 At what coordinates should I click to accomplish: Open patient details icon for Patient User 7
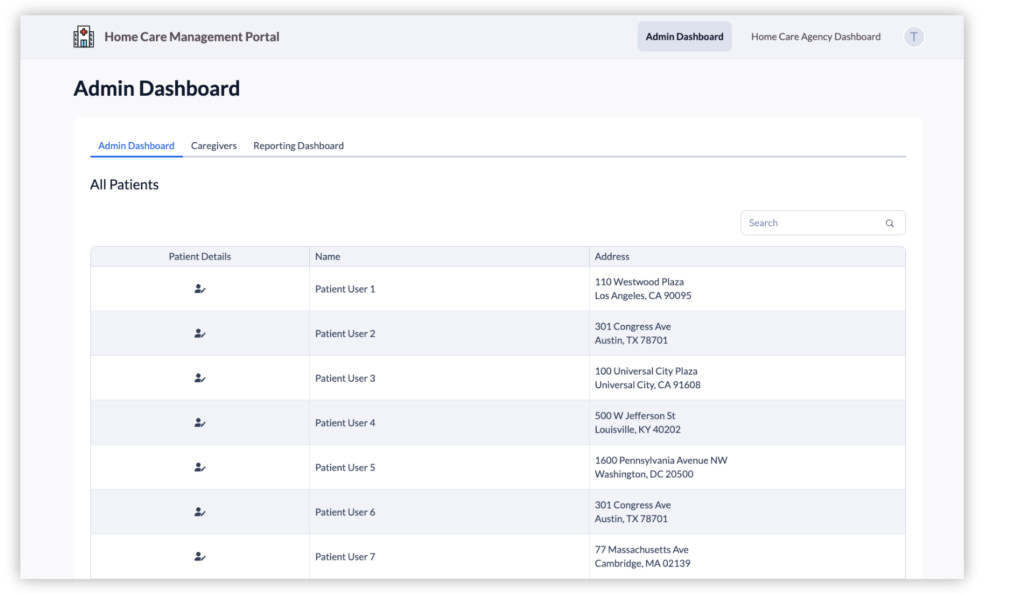tap(200, 557)
